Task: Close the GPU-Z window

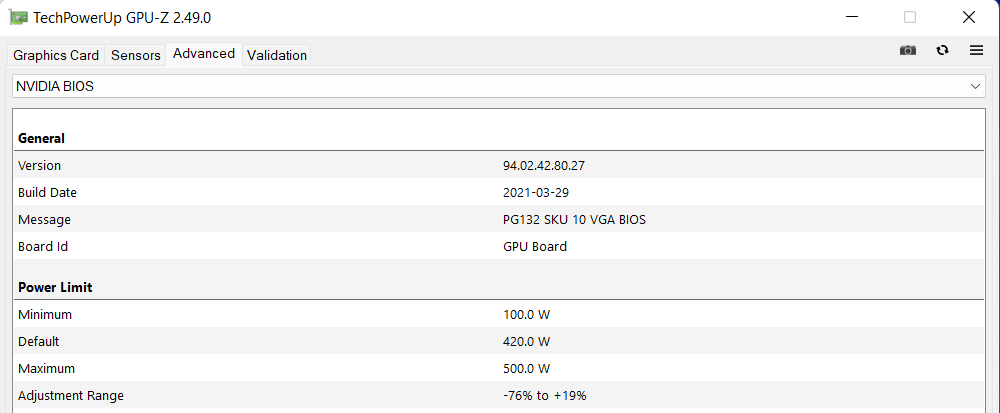Action: tap(969, 17)
